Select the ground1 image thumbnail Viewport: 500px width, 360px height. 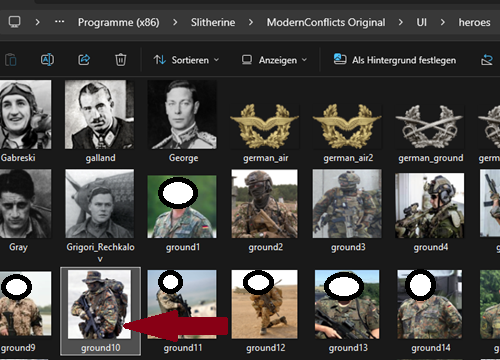click(182, 207)
